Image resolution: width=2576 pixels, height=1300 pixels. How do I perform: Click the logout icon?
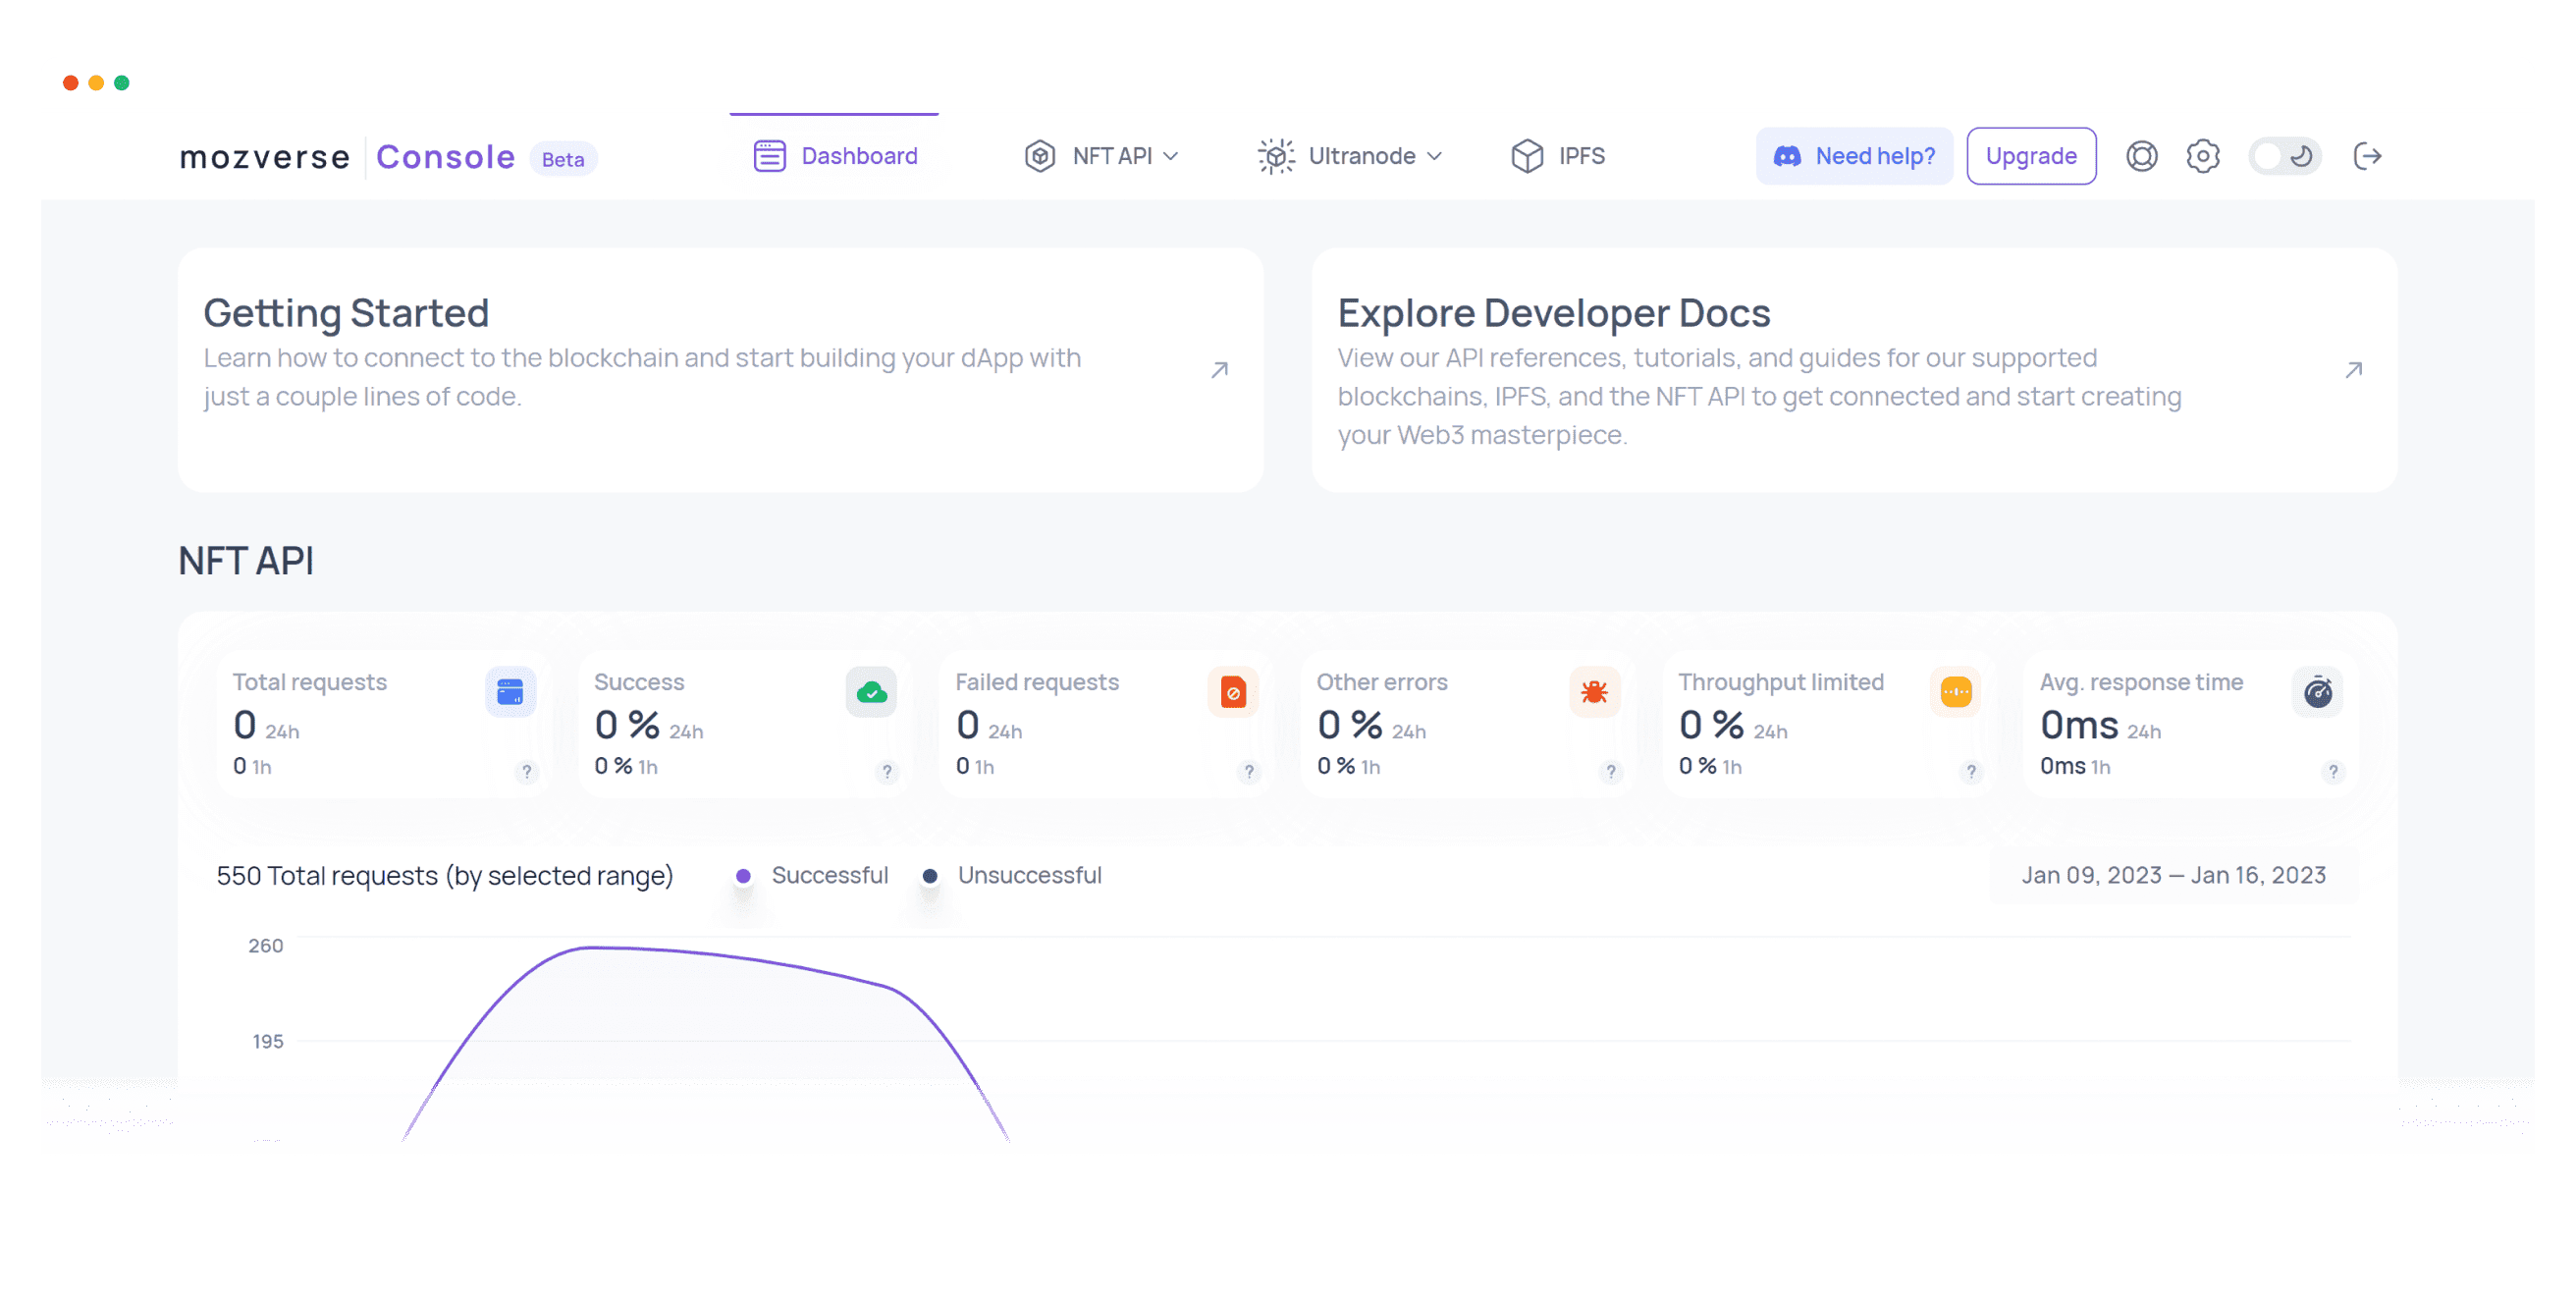(2367, 156)
